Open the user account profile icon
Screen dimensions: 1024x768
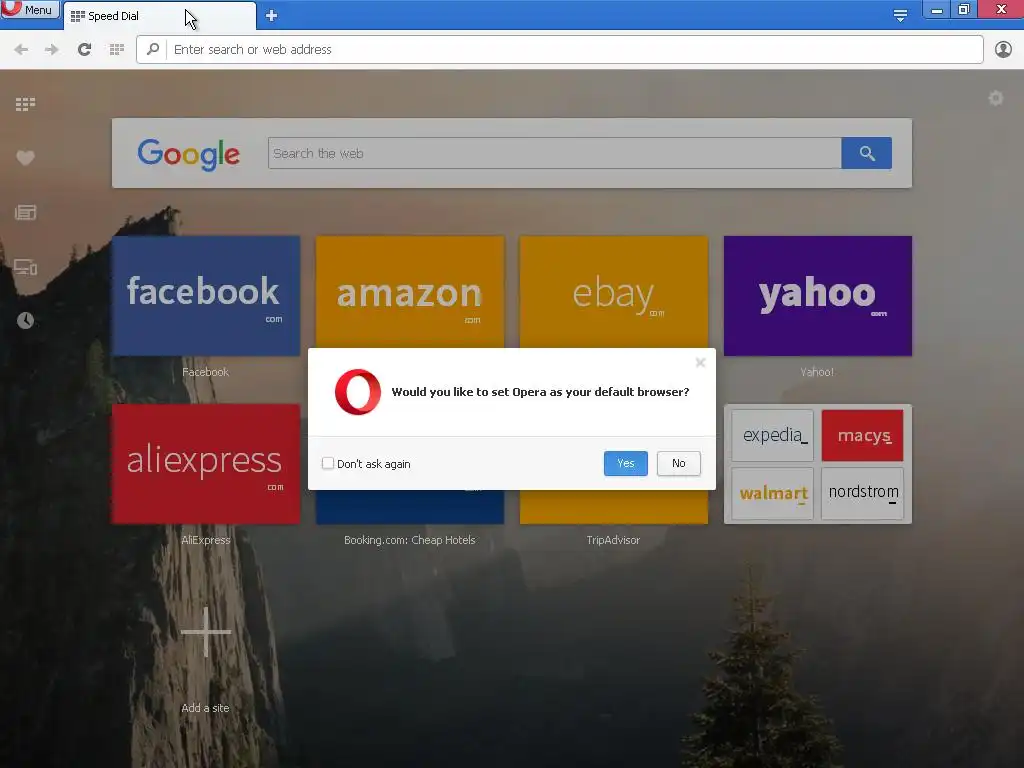1003,50
